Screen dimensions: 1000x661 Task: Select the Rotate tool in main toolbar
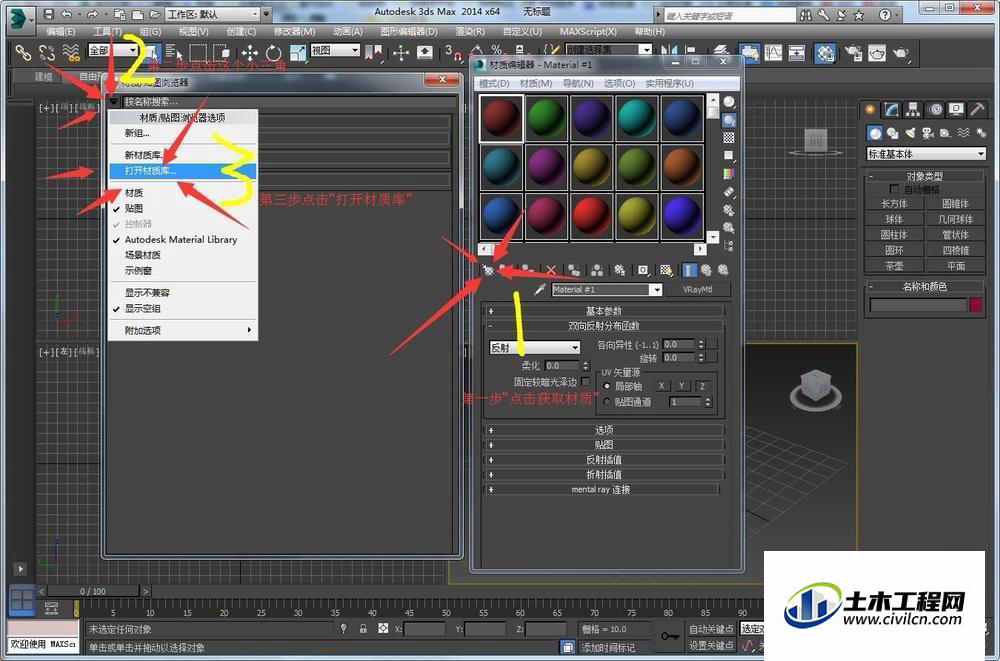274,52
